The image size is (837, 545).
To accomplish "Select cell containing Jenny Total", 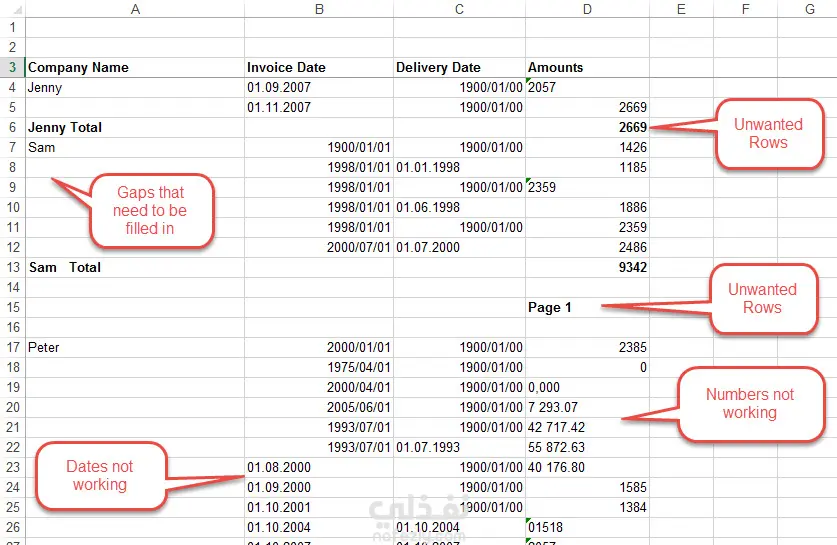I will pyautogui.click(x=135, y=128).
